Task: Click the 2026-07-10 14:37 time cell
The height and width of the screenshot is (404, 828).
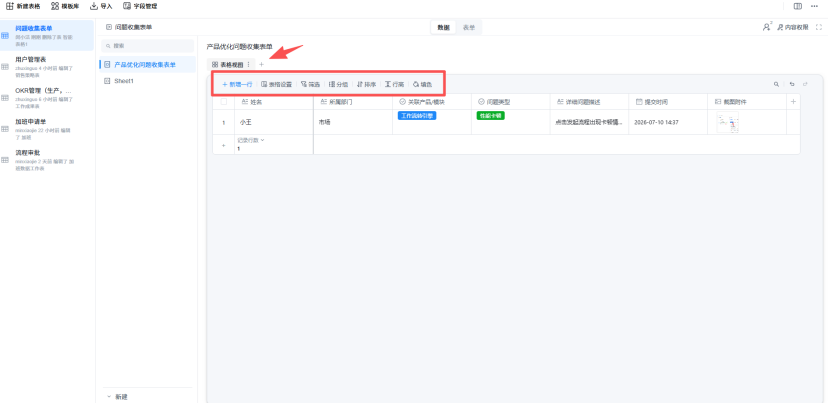Action: point(668,122)
